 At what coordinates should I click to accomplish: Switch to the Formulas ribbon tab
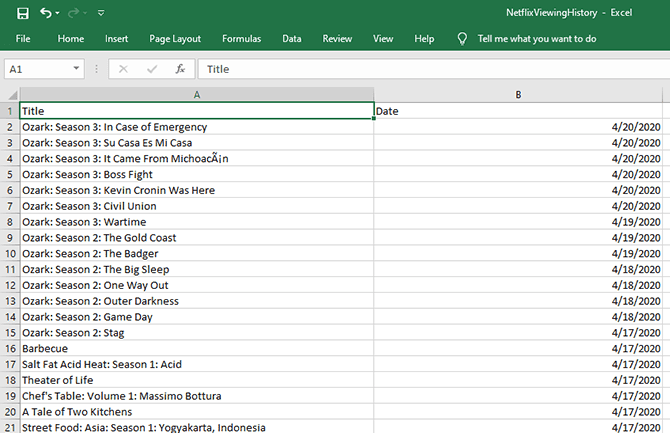pyautogui.click(x=241, y=38)
